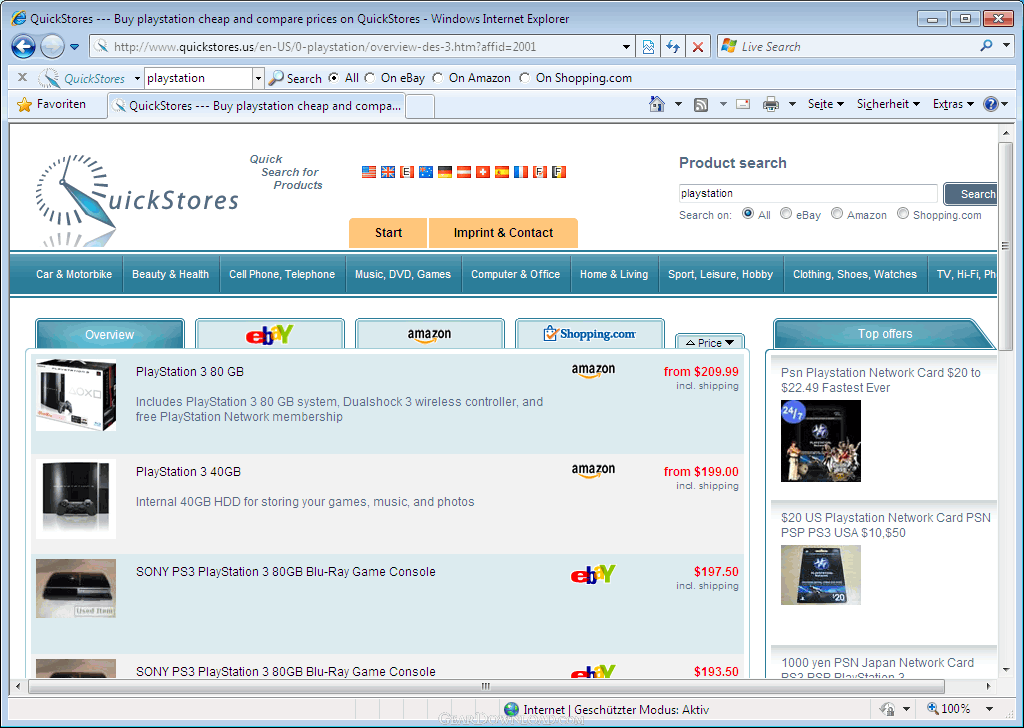Expand the address bar URL dropdown

[626, 47]
